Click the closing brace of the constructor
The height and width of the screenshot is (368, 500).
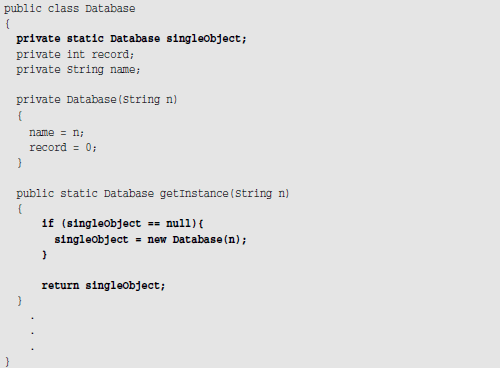tap(20, 163)
